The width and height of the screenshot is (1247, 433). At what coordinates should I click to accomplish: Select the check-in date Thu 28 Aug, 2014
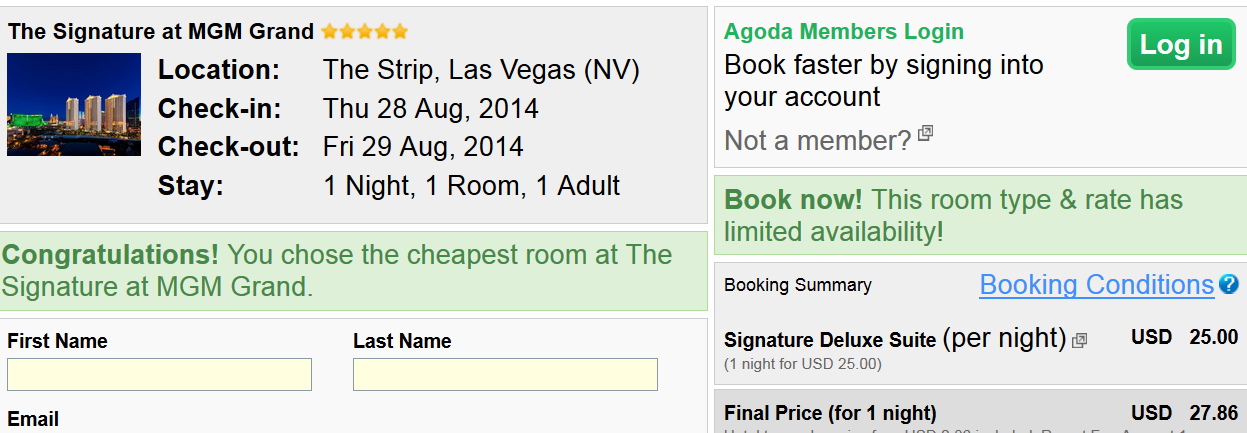point(430,109)
